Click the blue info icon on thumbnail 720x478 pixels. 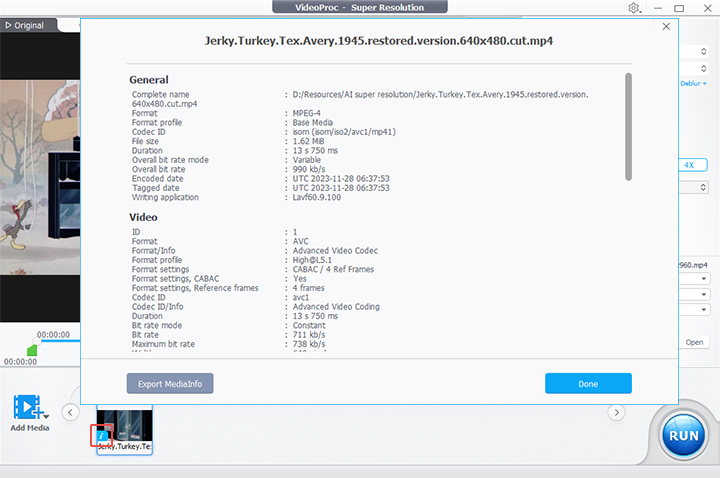coord(101,436)
